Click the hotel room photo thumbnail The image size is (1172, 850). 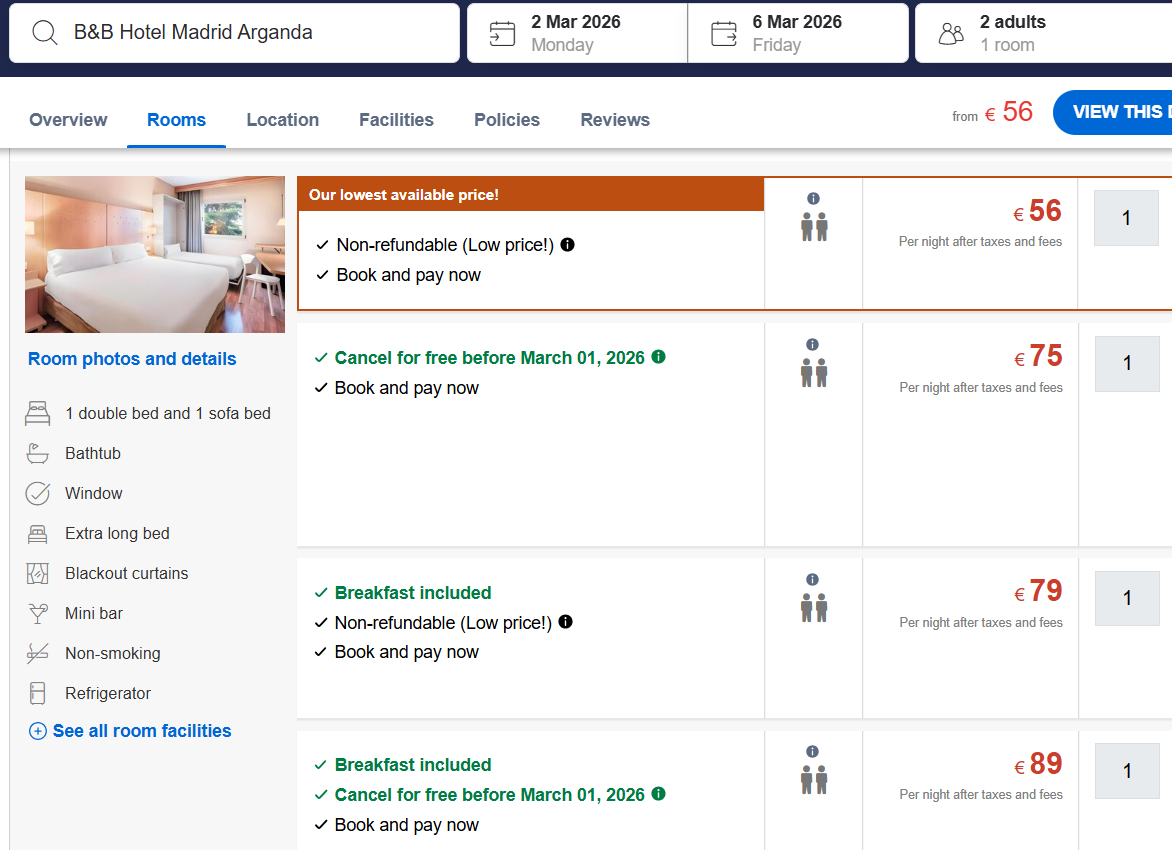click(155, 254)
